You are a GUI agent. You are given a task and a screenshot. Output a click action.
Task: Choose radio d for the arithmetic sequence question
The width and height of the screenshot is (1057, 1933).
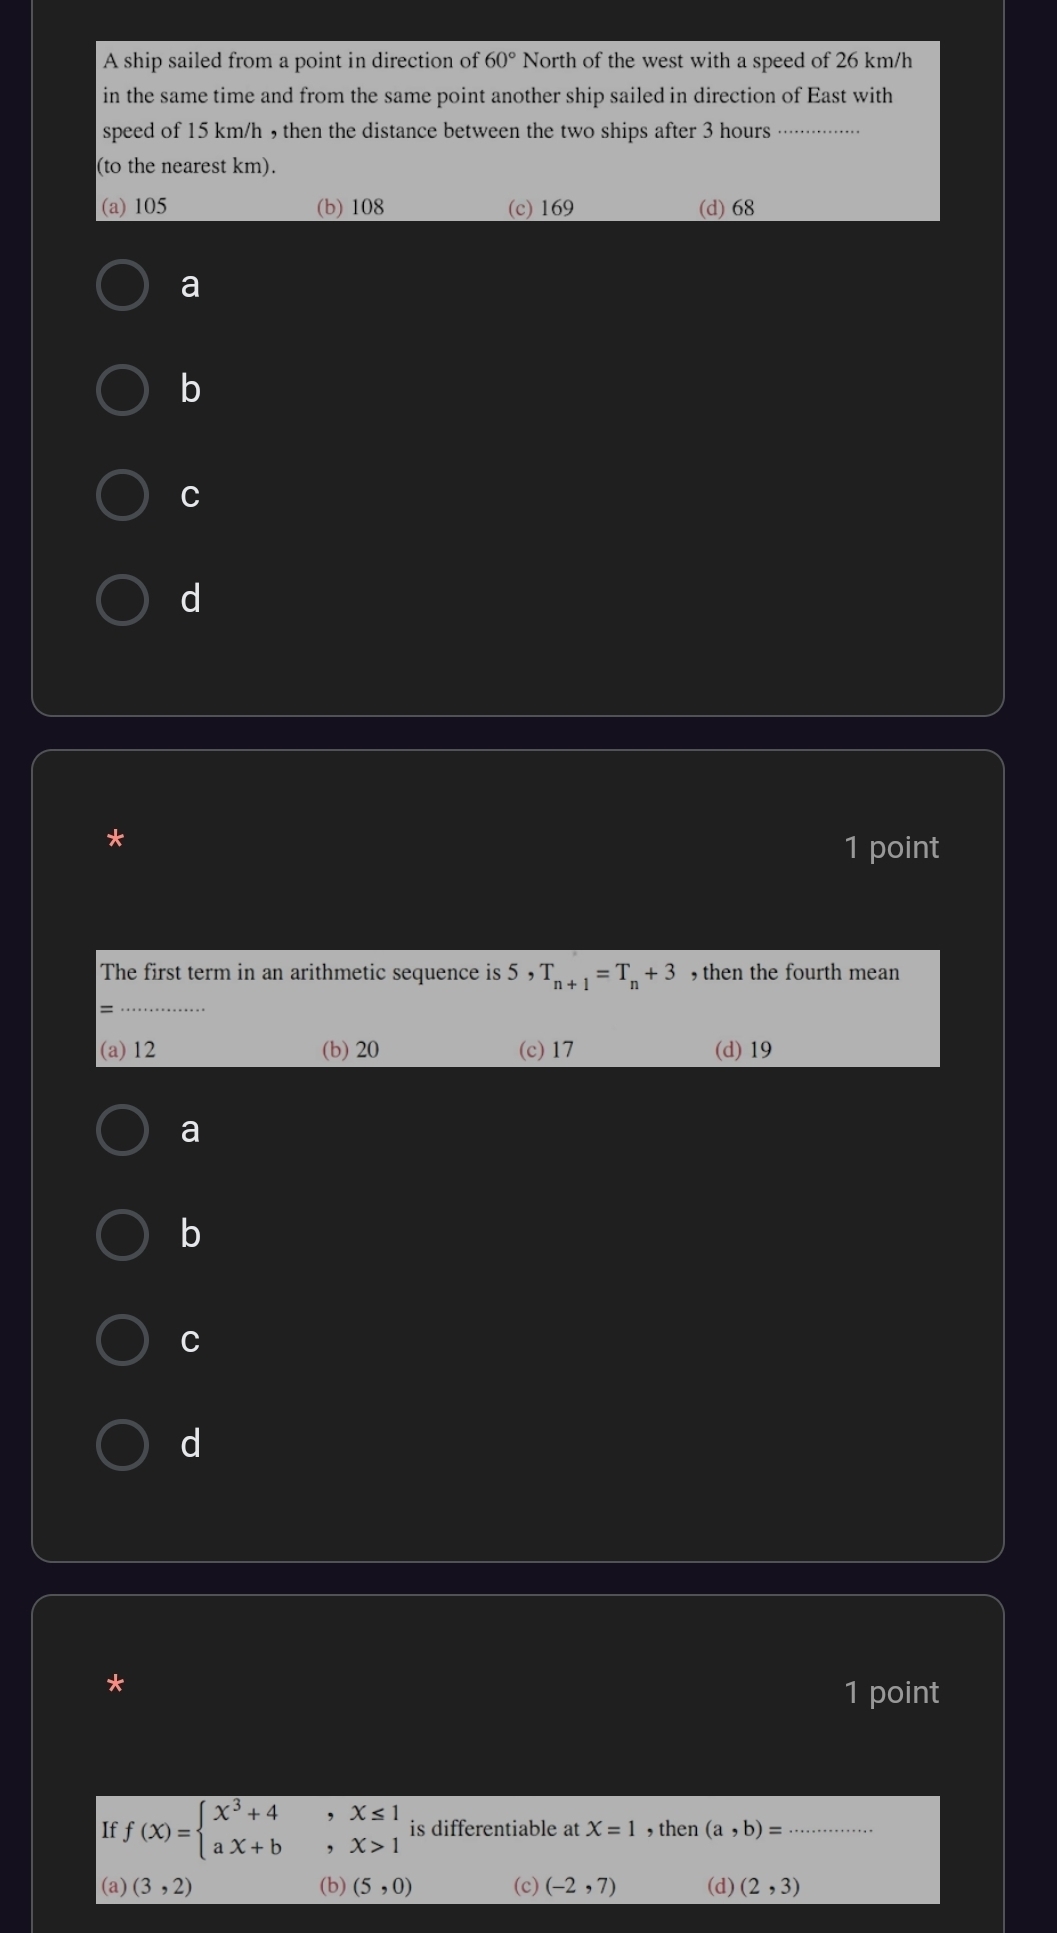[x=122, y=1445]
